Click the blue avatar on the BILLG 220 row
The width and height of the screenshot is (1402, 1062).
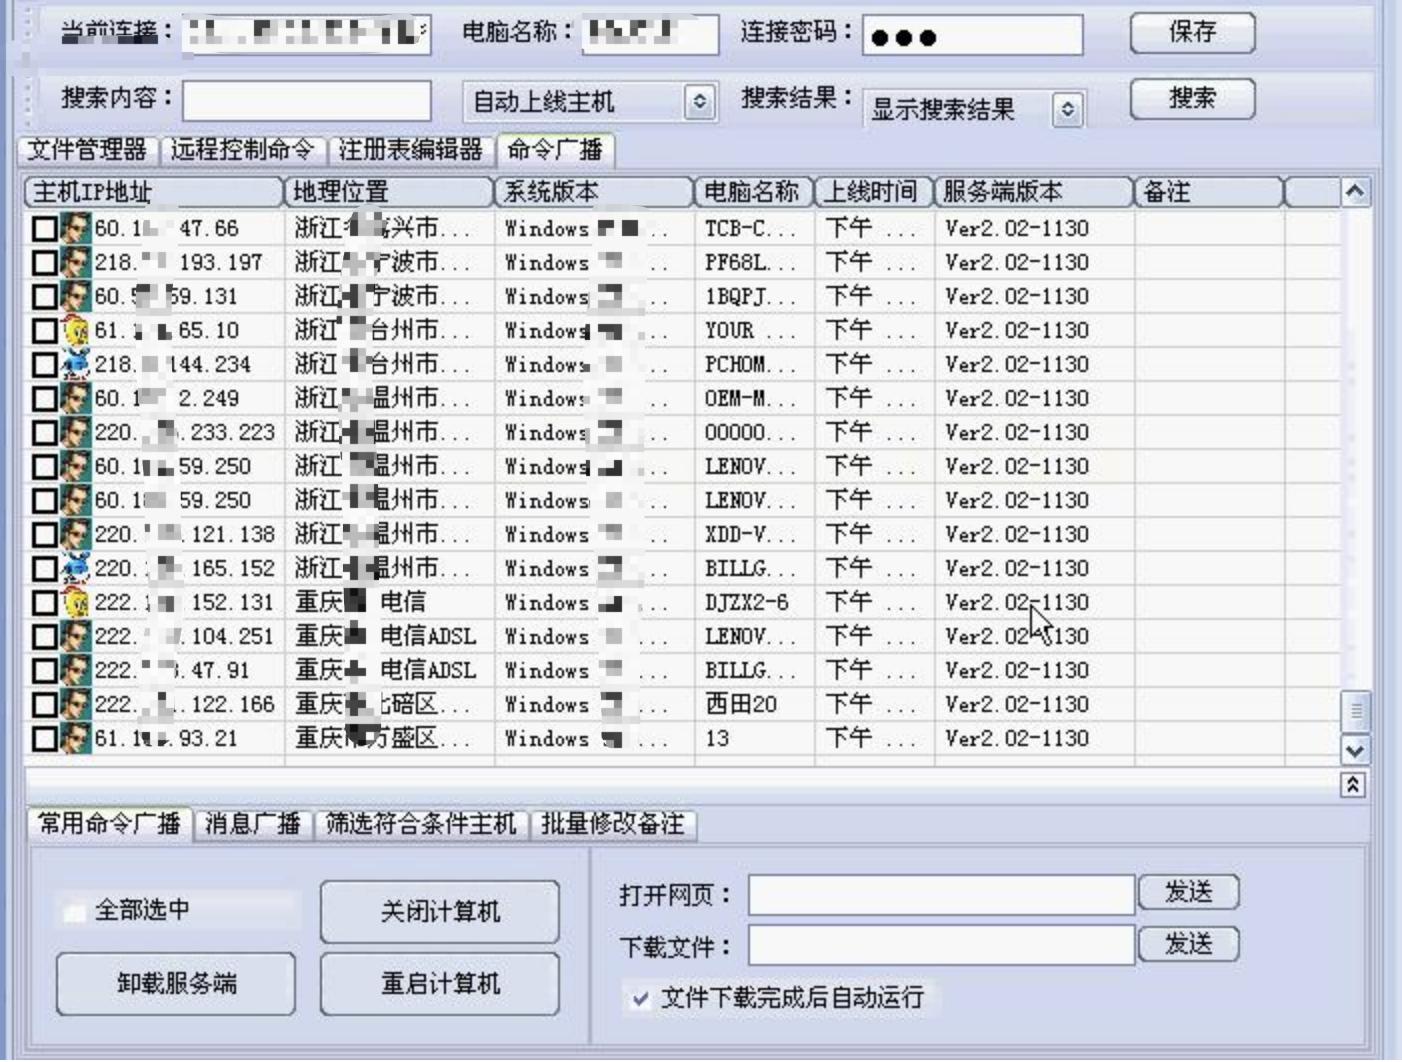pyautogui.click(x=75, y=568)
